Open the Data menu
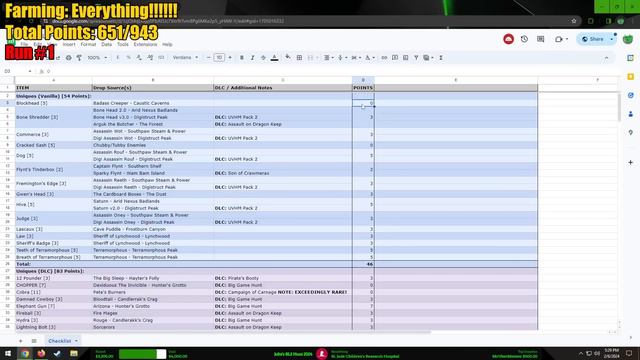 point(107,44)
